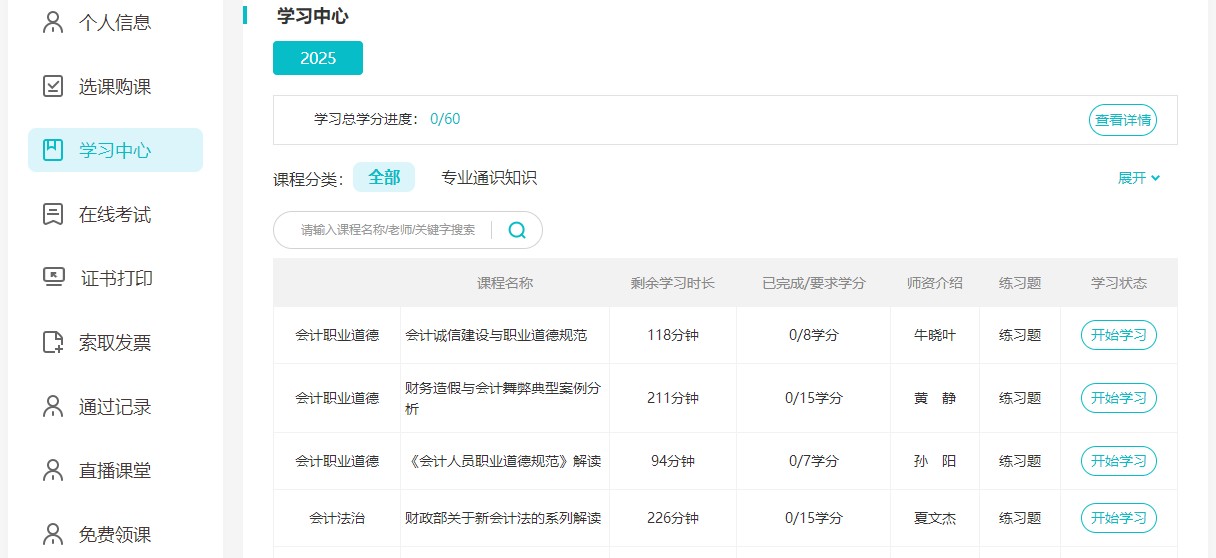The height and width of the screenshot is (558, 1216).
Task: Click the 证书打印 monitor icon
Action: pos(53,278)
